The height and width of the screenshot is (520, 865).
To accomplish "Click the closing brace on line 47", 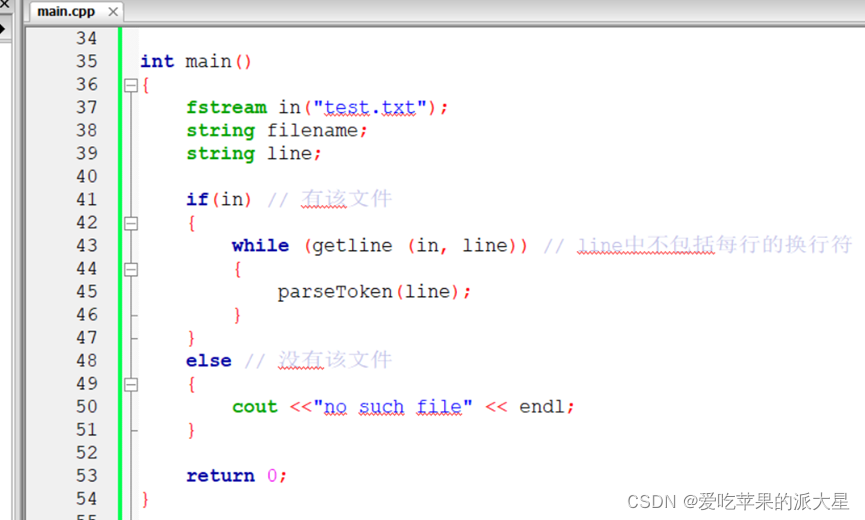I will click(191, 338).
